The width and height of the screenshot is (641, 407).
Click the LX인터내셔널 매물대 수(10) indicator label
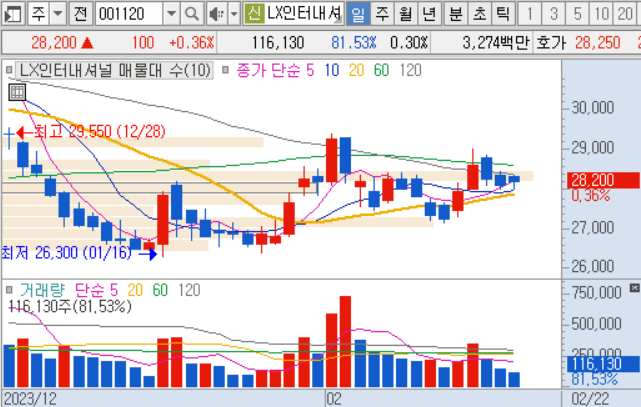pos(115,70)
